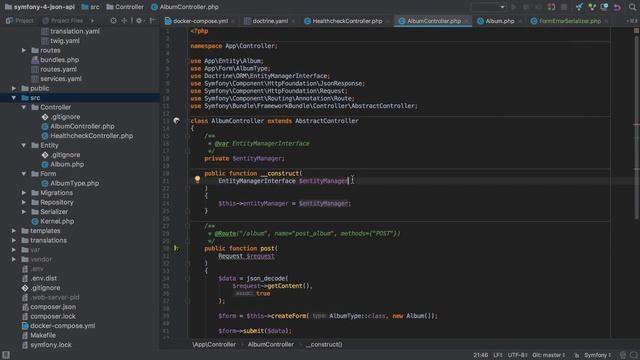Click the Debug button in toolbar
This screenshot has width=640, height=360.
tap(526, 7)
